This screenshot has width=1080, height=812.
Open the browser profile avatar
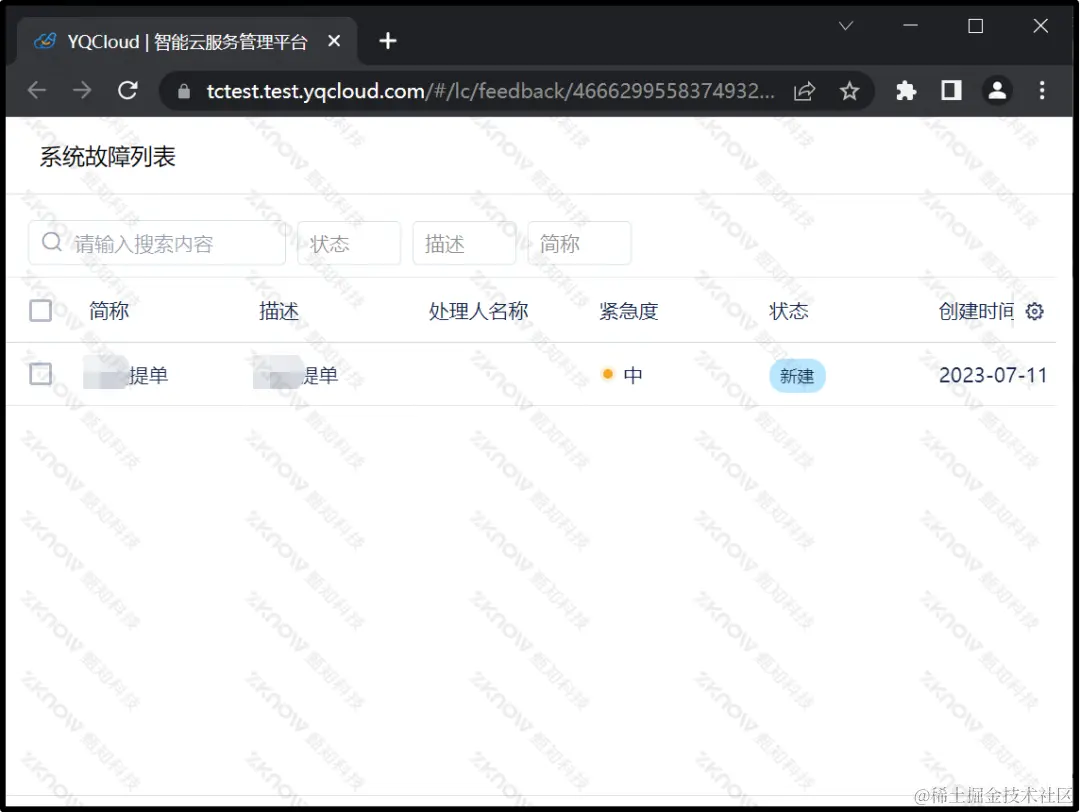(x=997, y=90)
